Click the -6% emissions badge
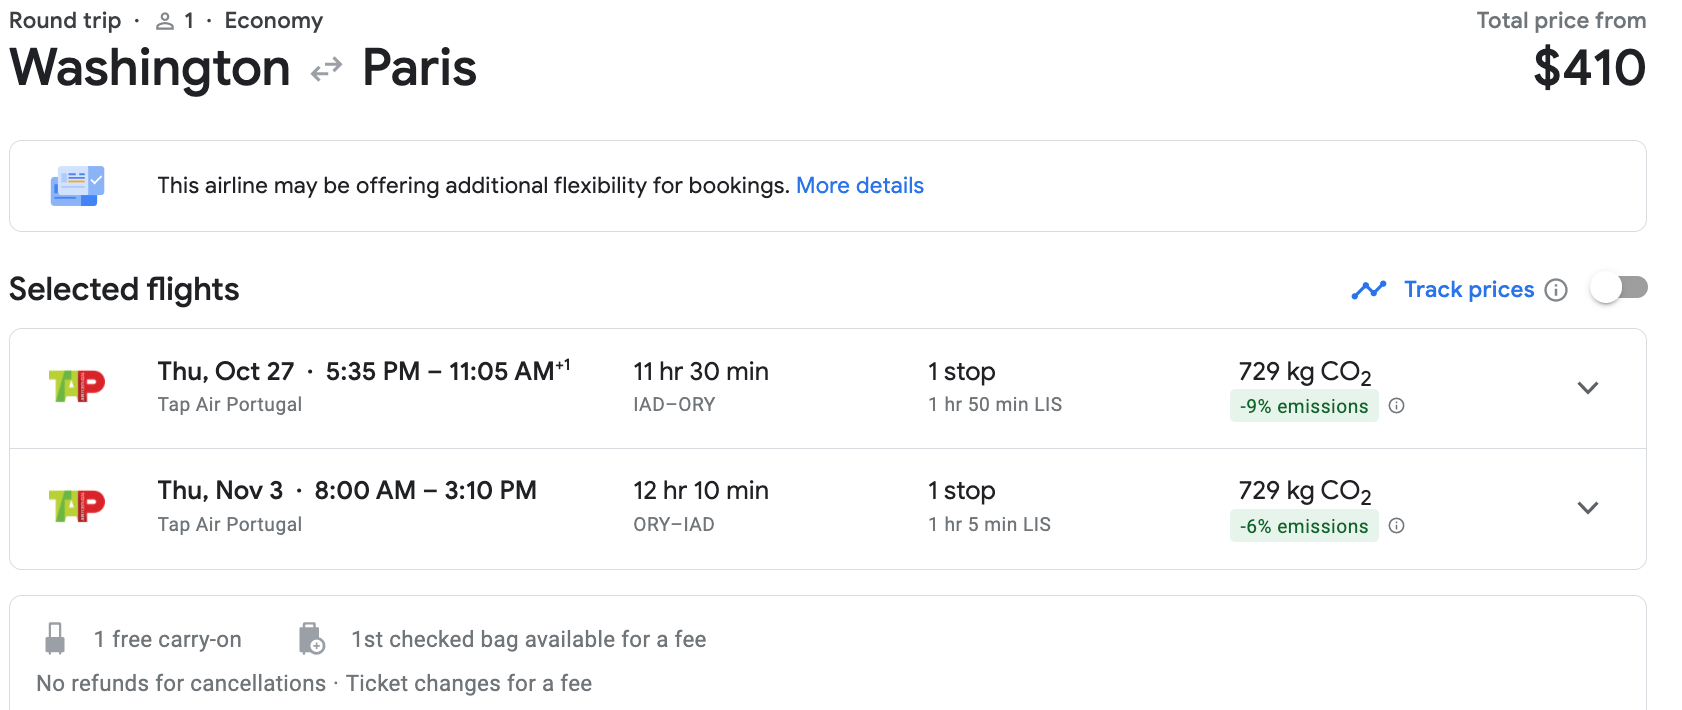 click(1304, 526)
